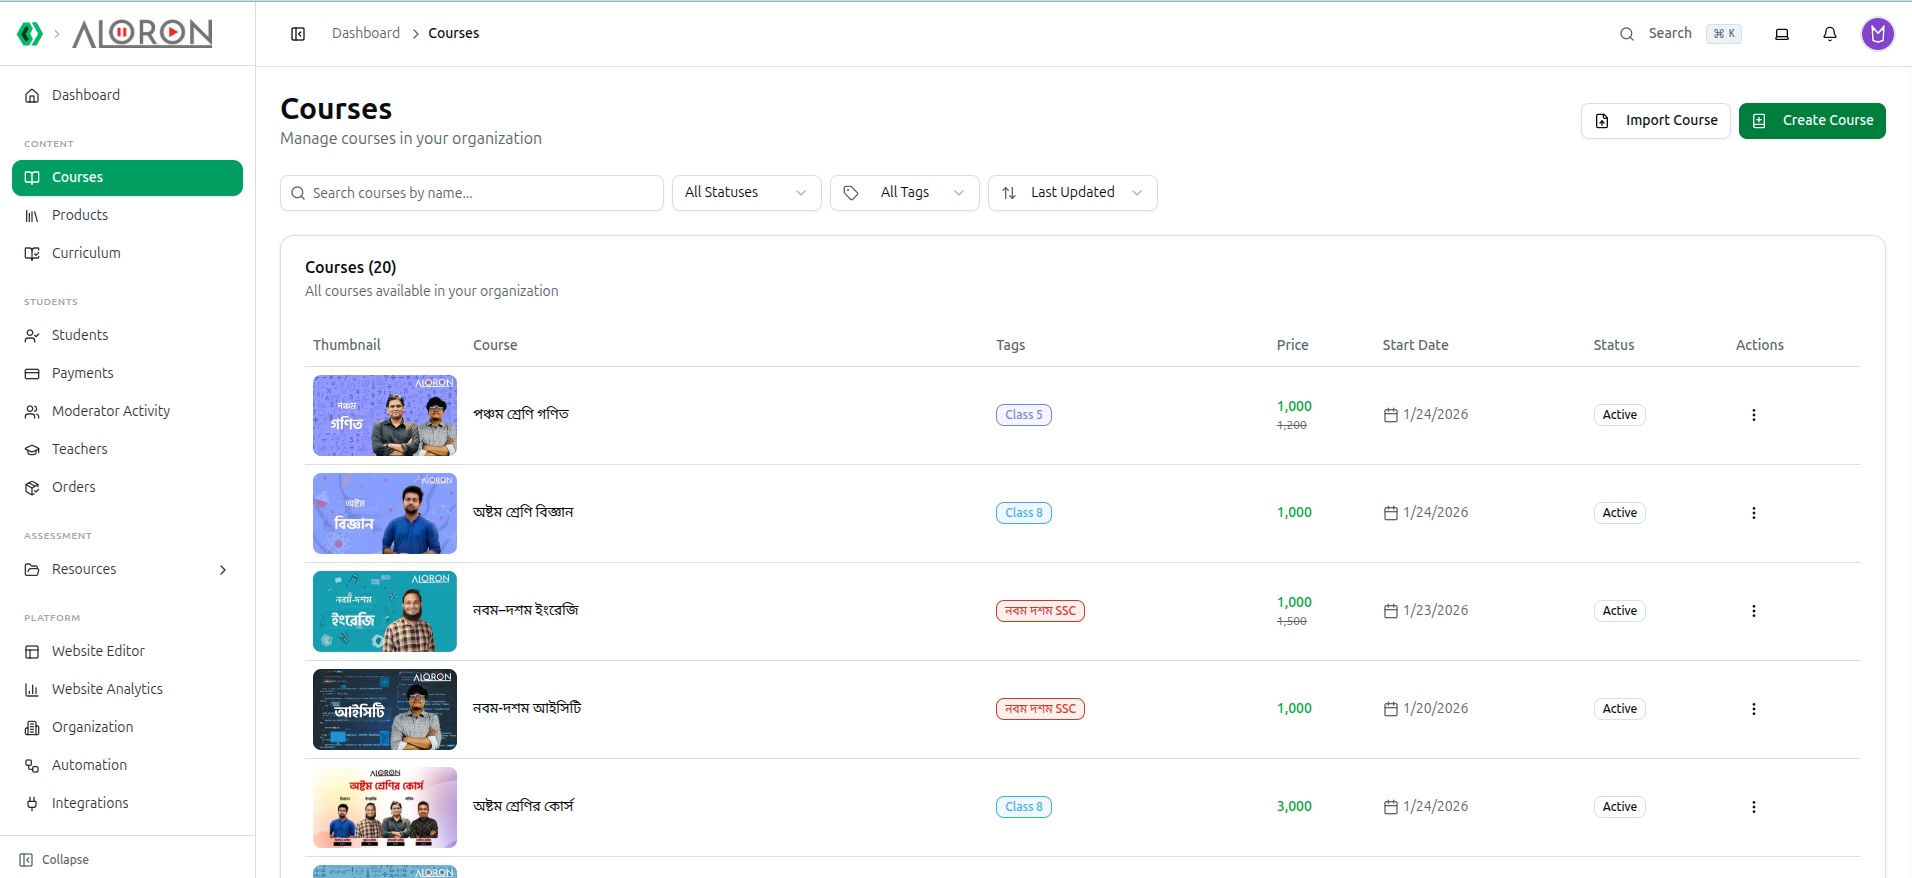The image size is (1912, 878).
Task: Click the ⌘K search shortcut badge
Action: coord(1724,34)
